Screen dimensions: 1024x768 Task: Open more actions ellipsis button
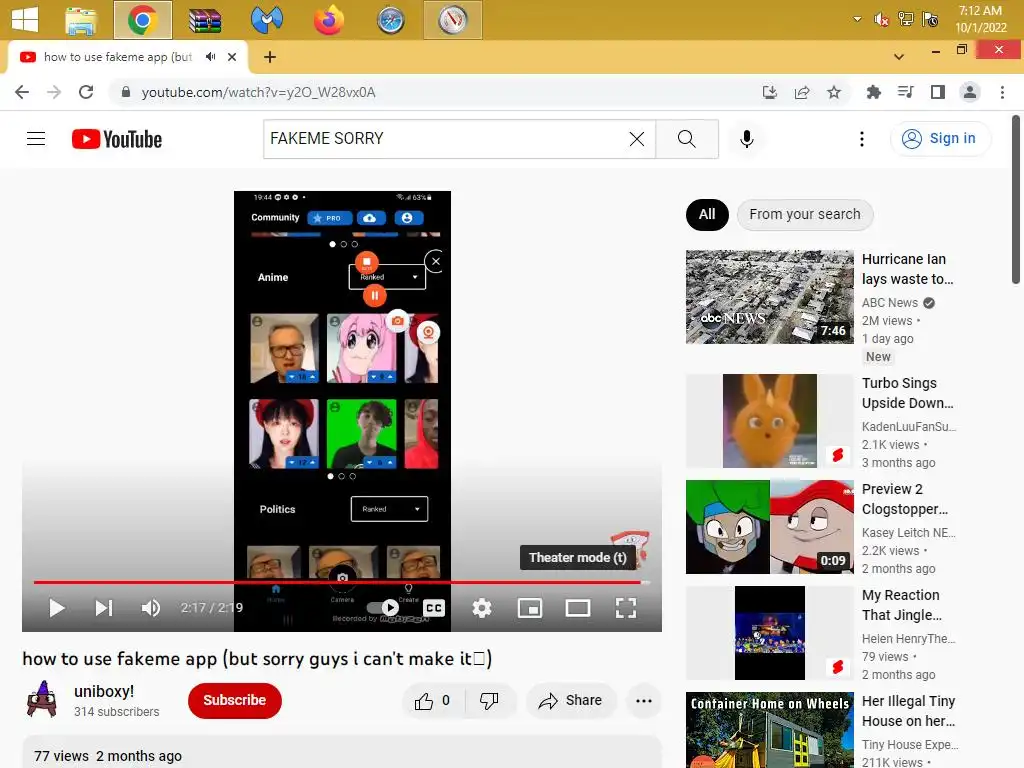click(644, 701)
